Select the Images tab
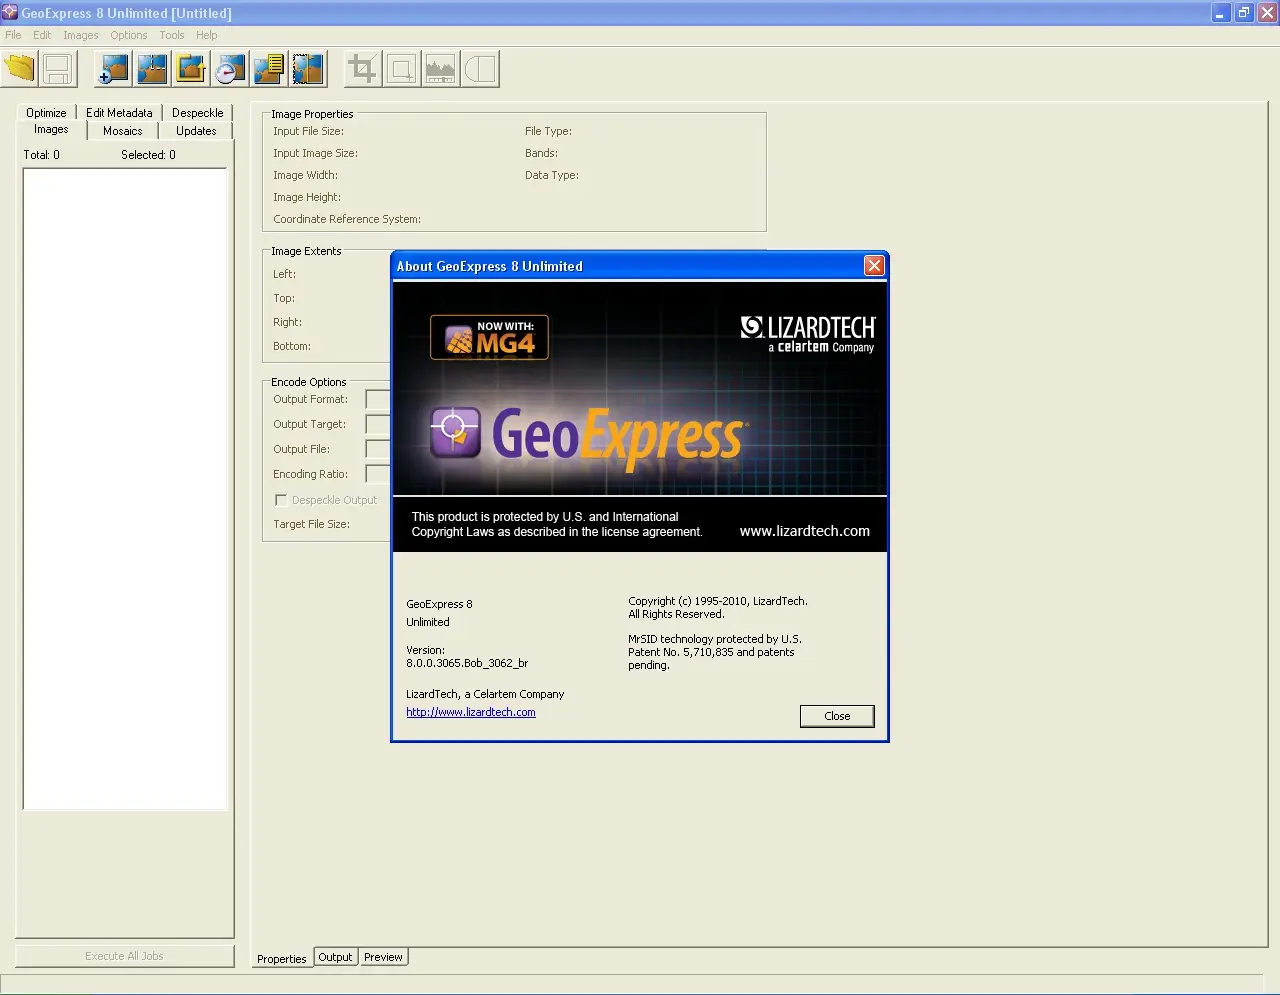 pos(51,130)
